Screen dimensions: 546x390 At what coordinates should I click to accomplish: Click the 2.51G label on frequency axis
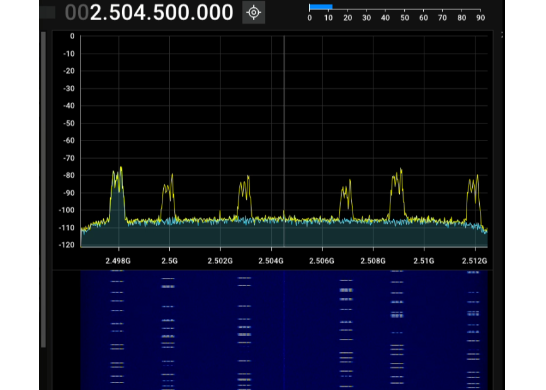point(424,261)
